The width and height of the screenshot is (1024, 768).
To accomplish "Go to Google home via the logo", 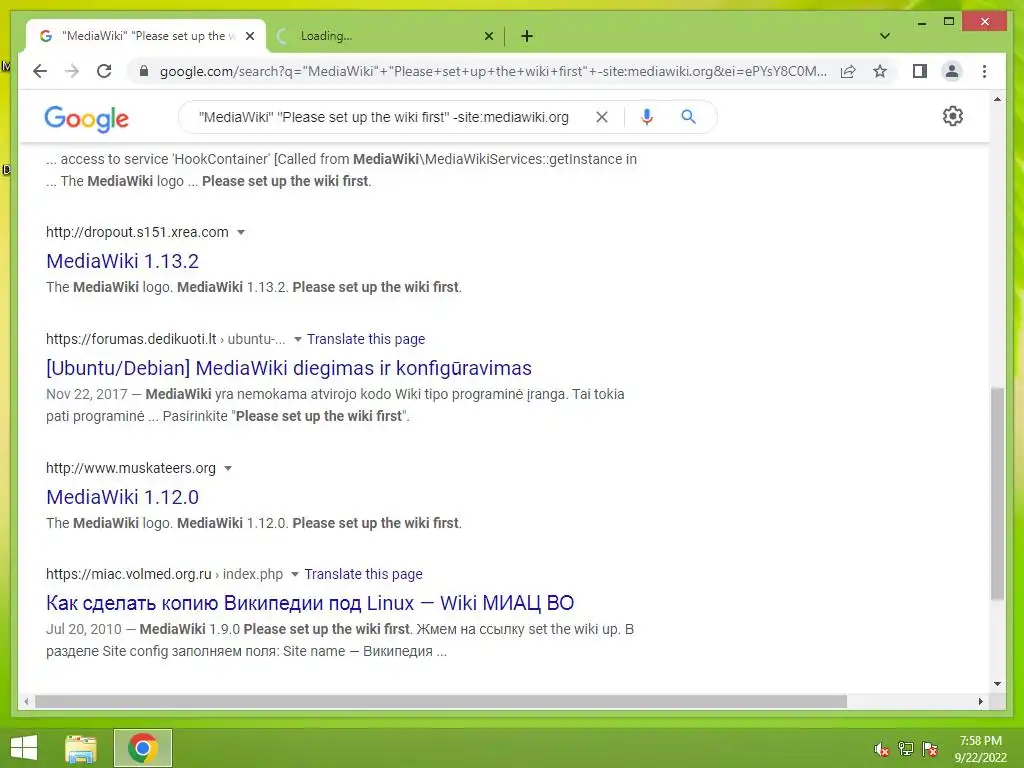I will click(86, 118).
